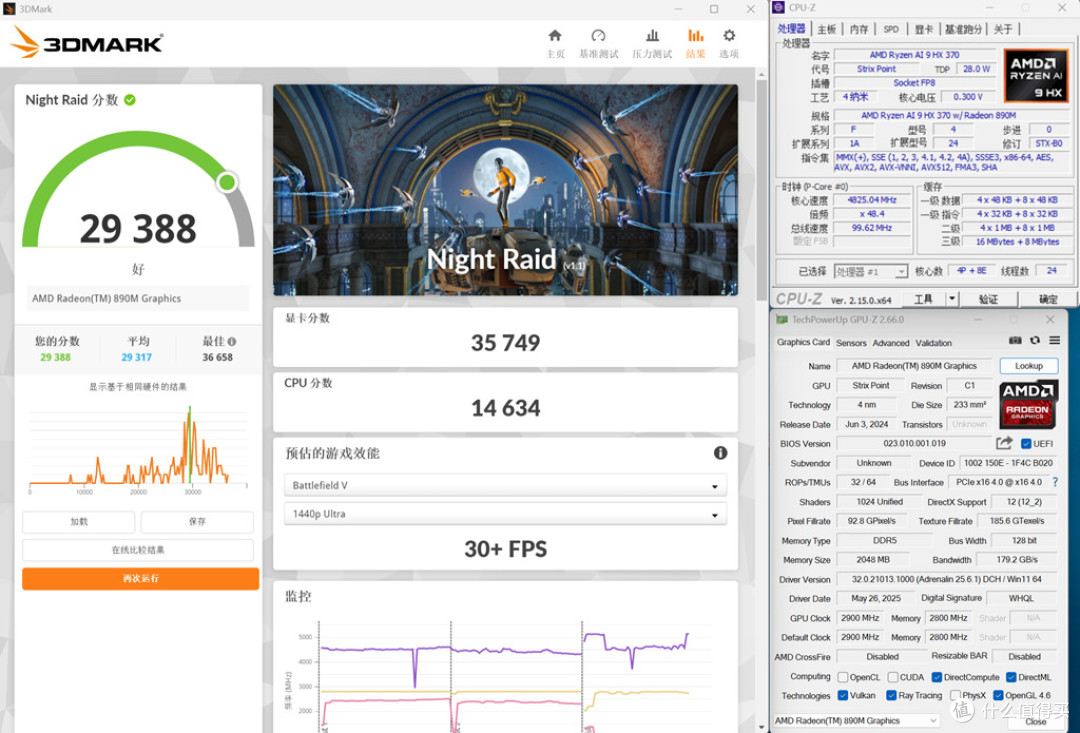Toggle the Ray Tracing checkbox

click(891, 696)
